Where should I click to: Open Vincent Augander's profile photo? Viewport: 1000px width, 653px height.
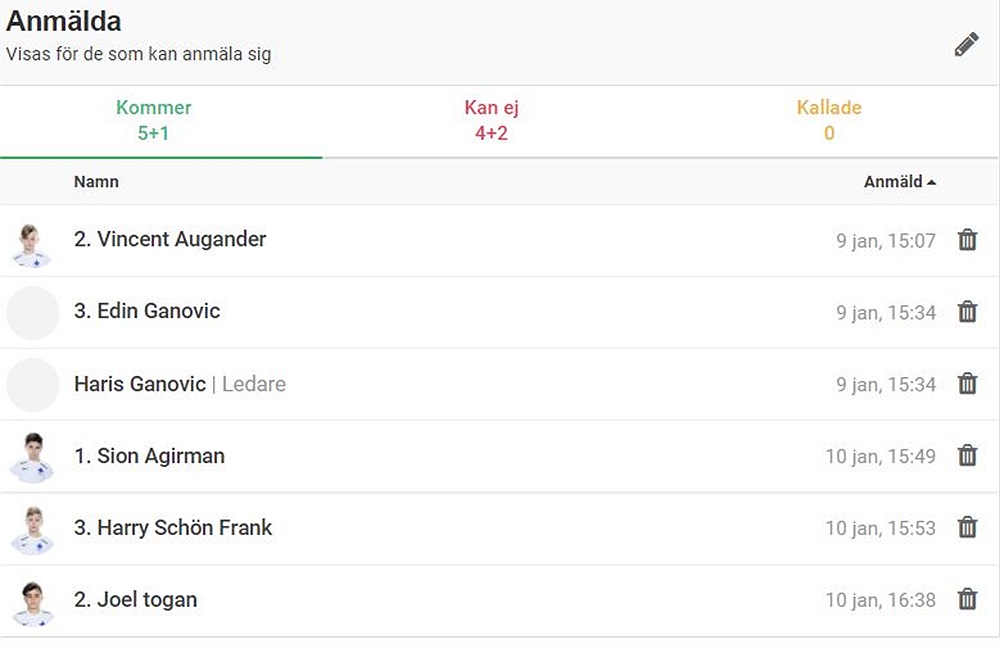click(x=32, y=246)
